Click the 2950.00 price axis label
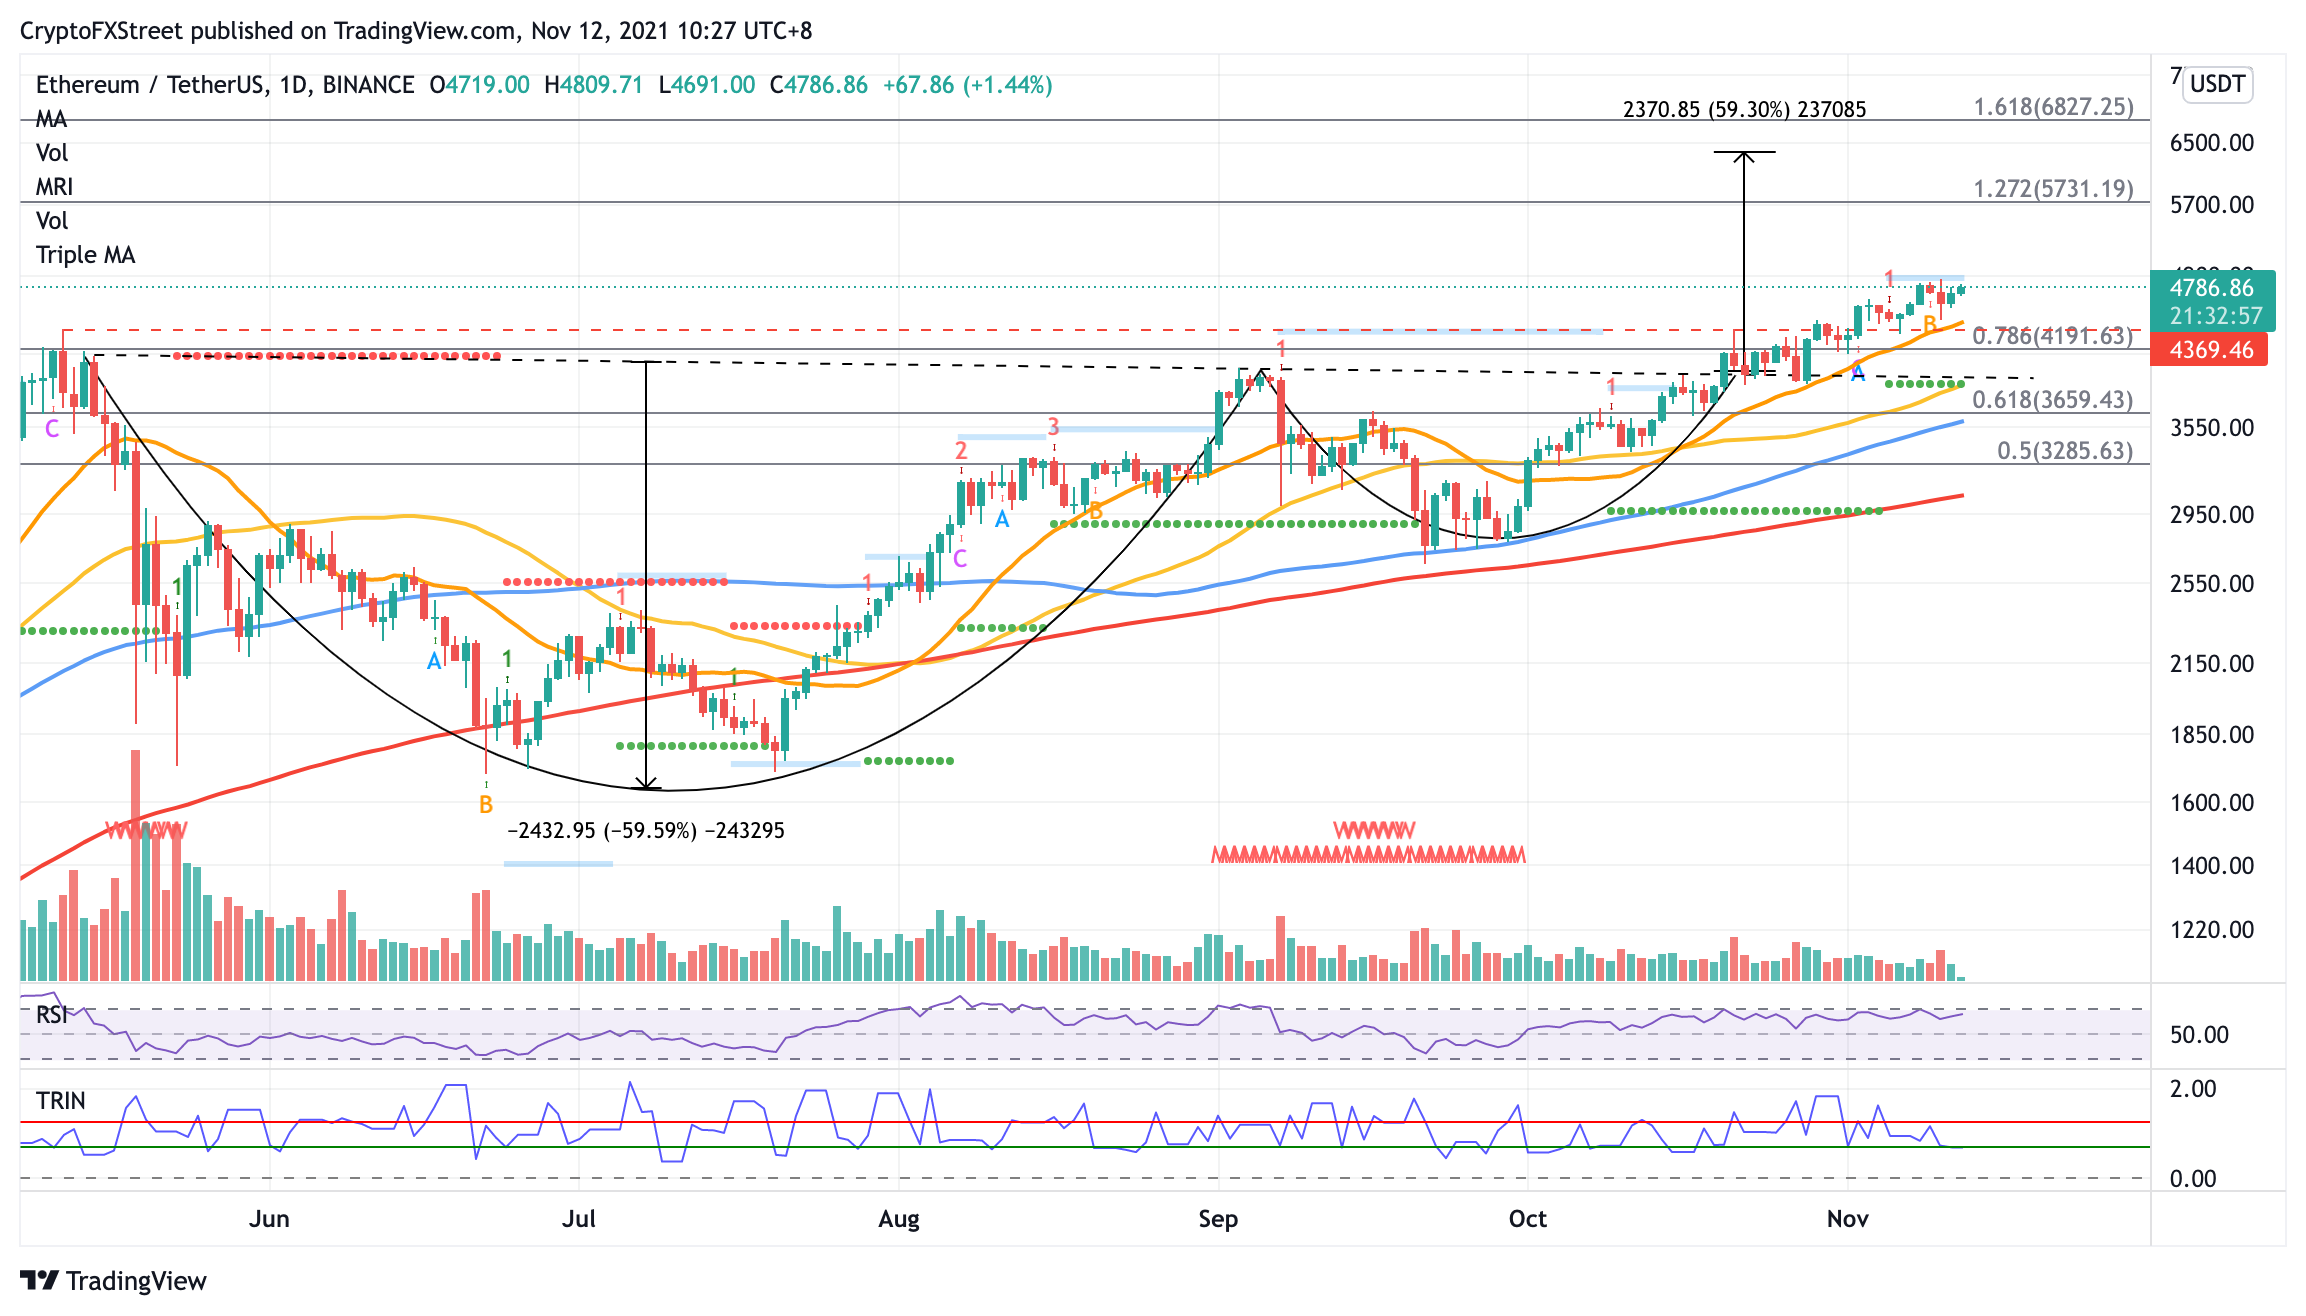The width and height of the screenshot is (2306, 1316). [2212, 515]
